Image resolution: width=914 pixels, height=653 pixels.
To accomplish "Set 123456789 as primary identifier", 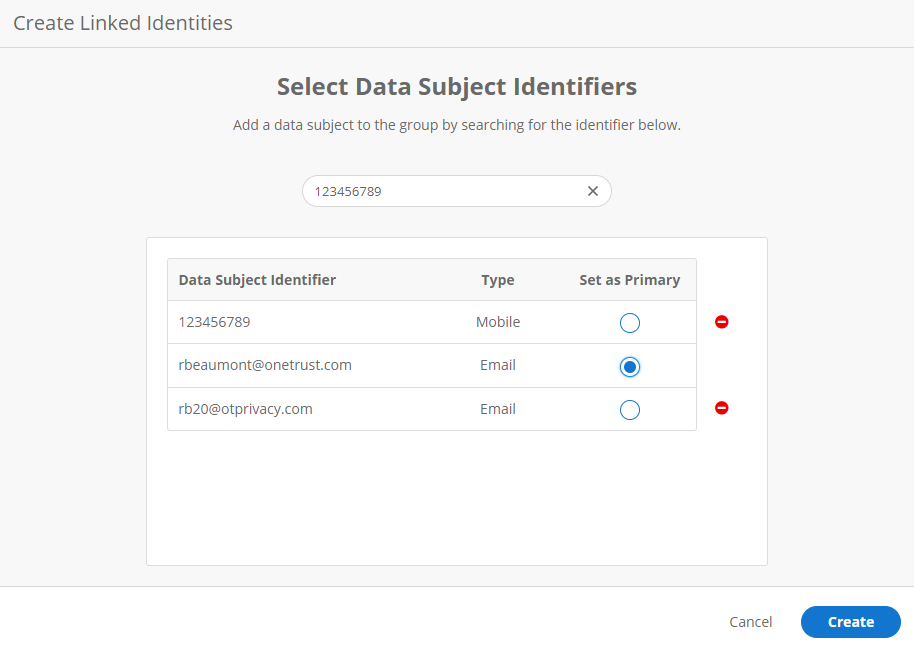I will (629, 322).
